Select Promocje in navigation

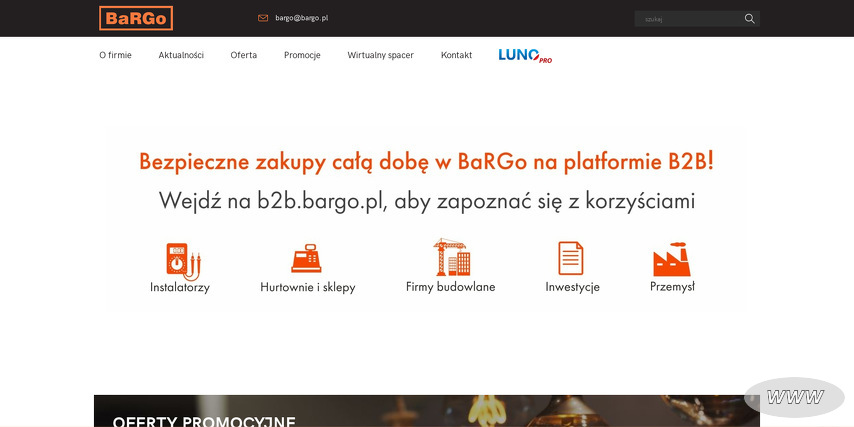[x=302, y=55]
